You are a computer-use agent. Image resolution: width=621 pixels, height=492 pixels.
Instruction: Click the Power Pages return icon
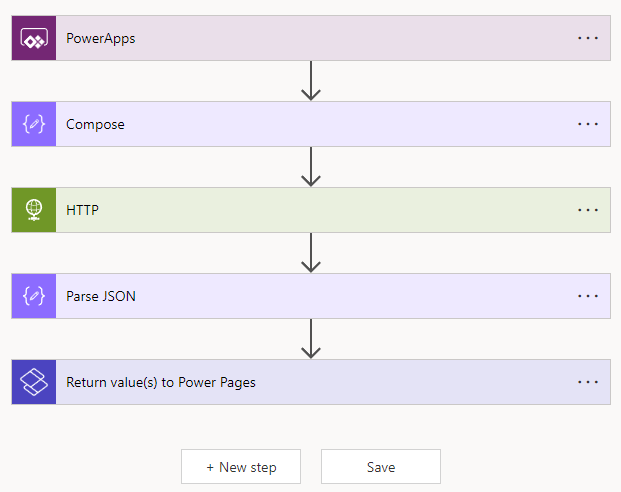pos(34,382)
